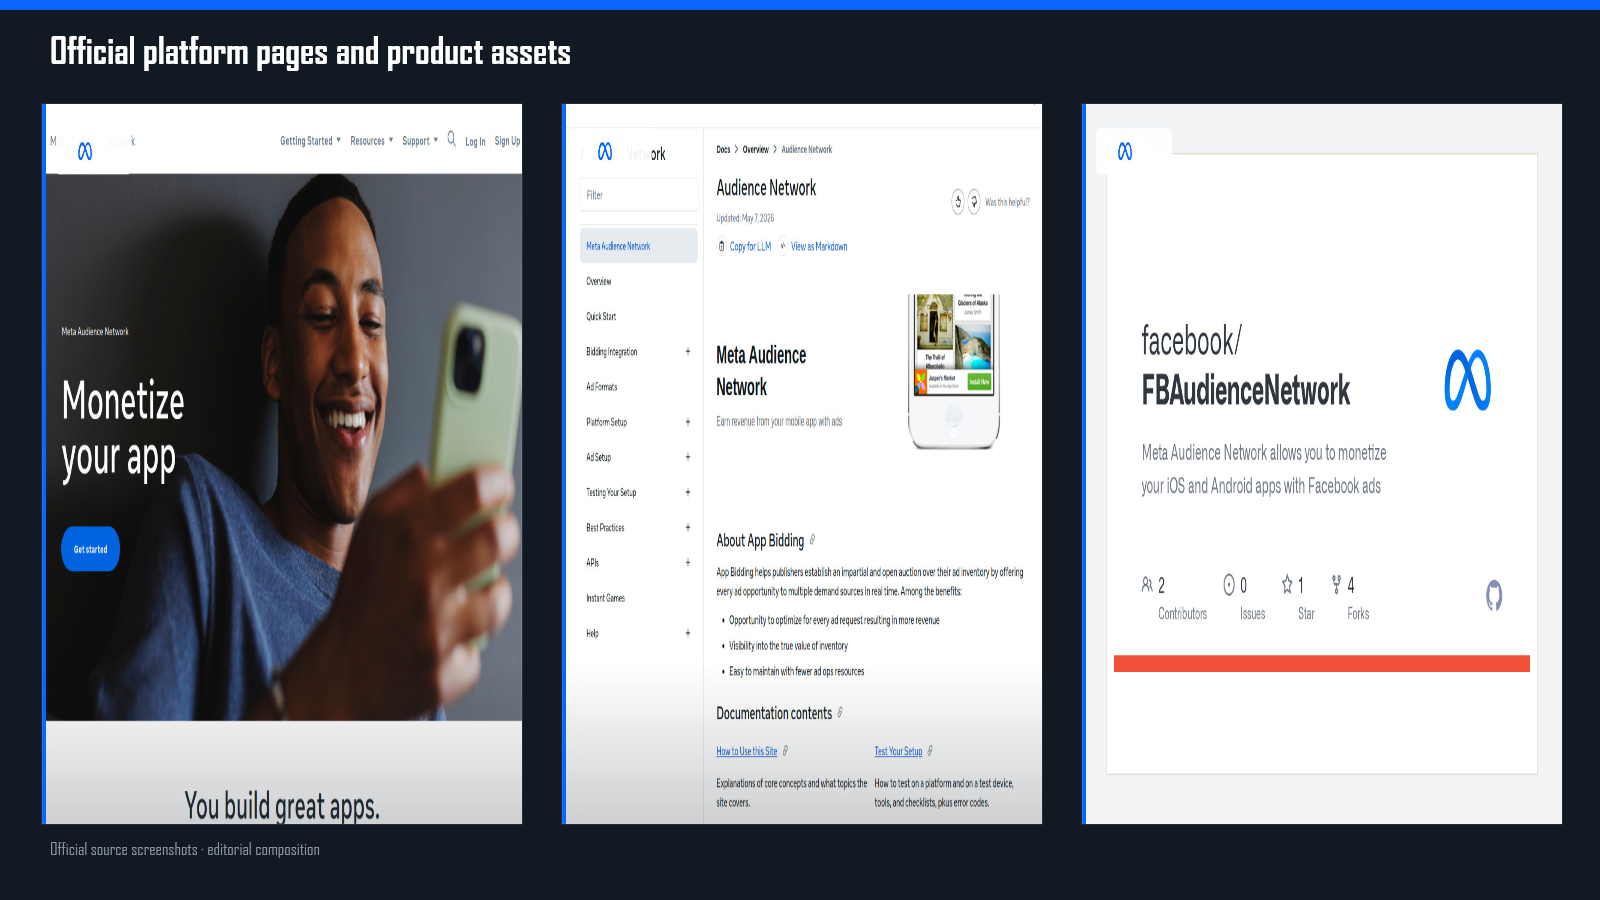Expand the Best Practices section

pos(688,528)
